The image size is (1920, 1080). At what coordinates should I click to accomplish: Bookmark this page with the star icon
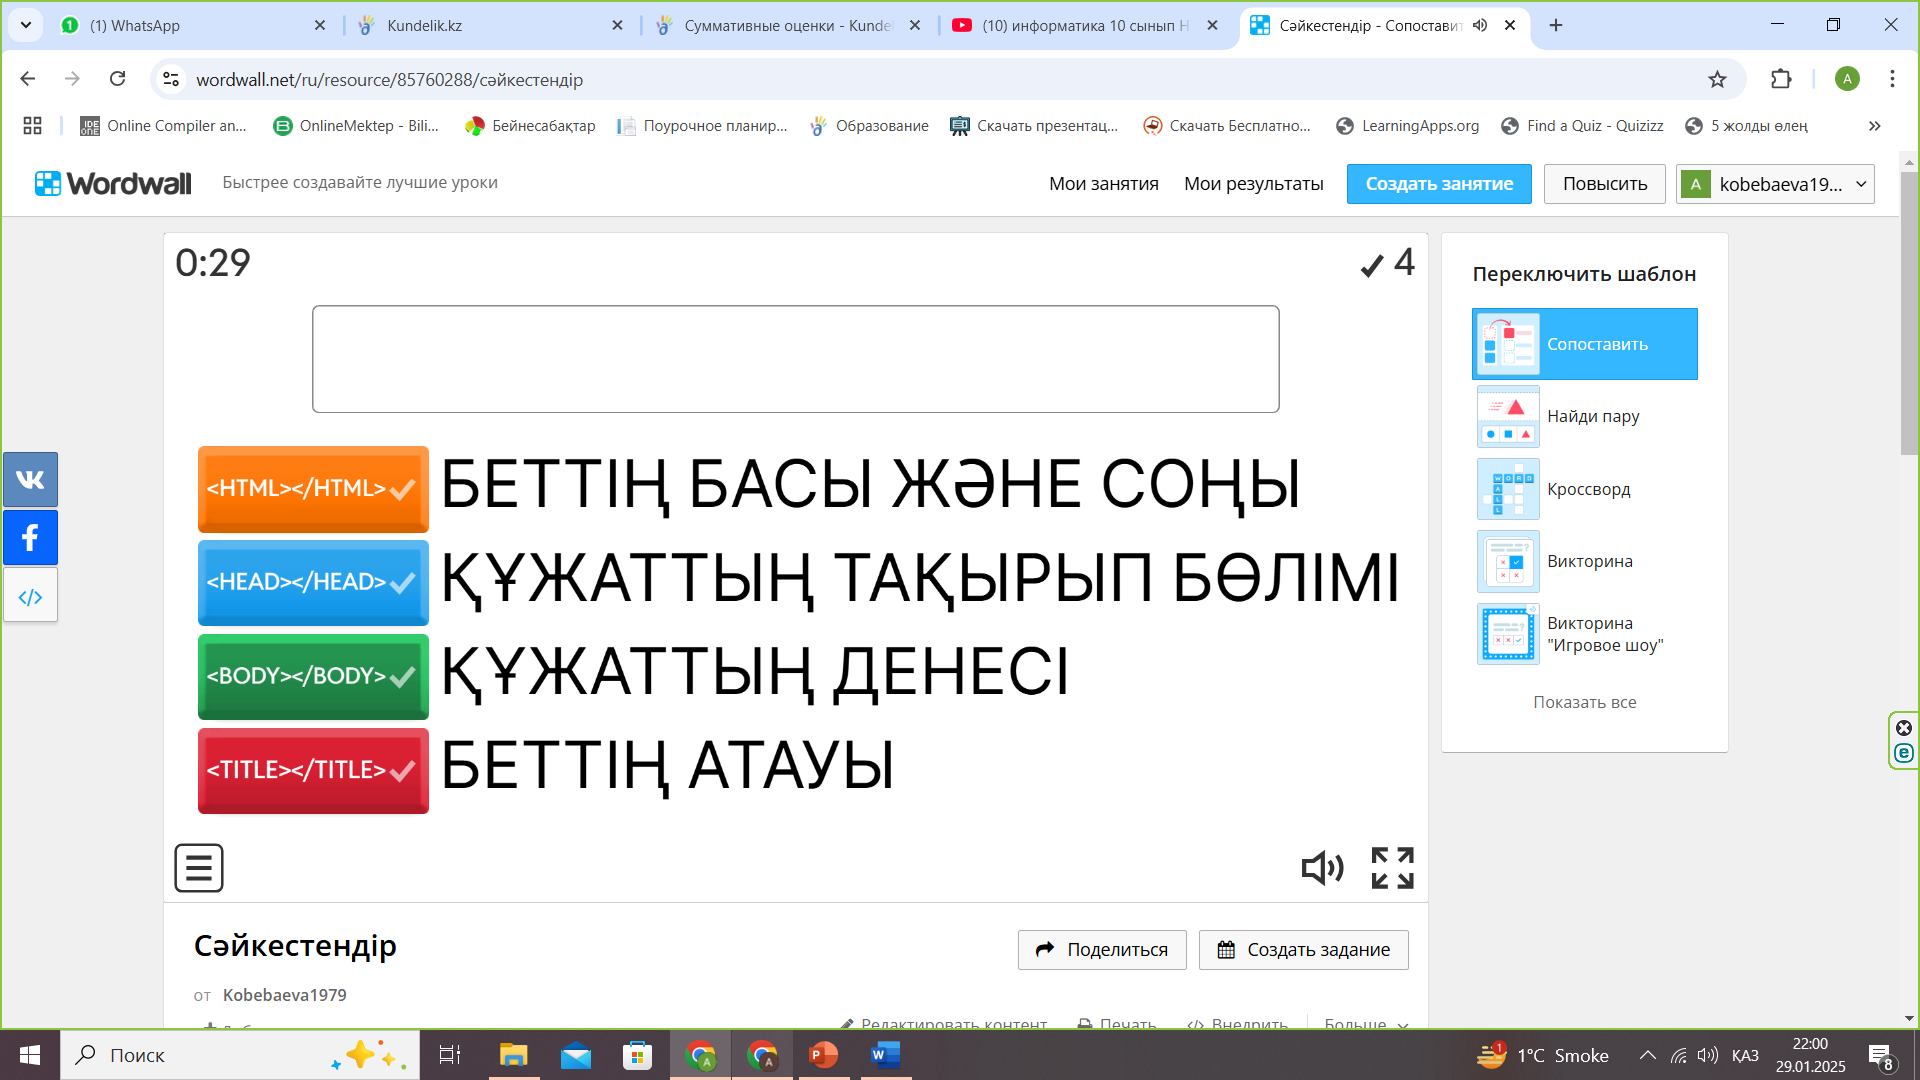click(1717, 79)
